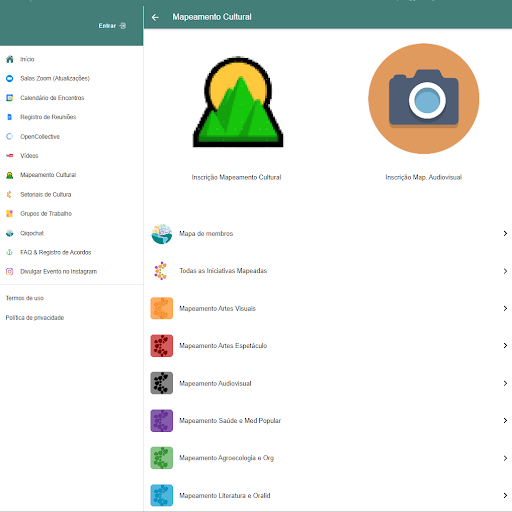The width and height of the screenshot is (512, 512).
Task: Click the Início home icon
Action: (10, 59)
